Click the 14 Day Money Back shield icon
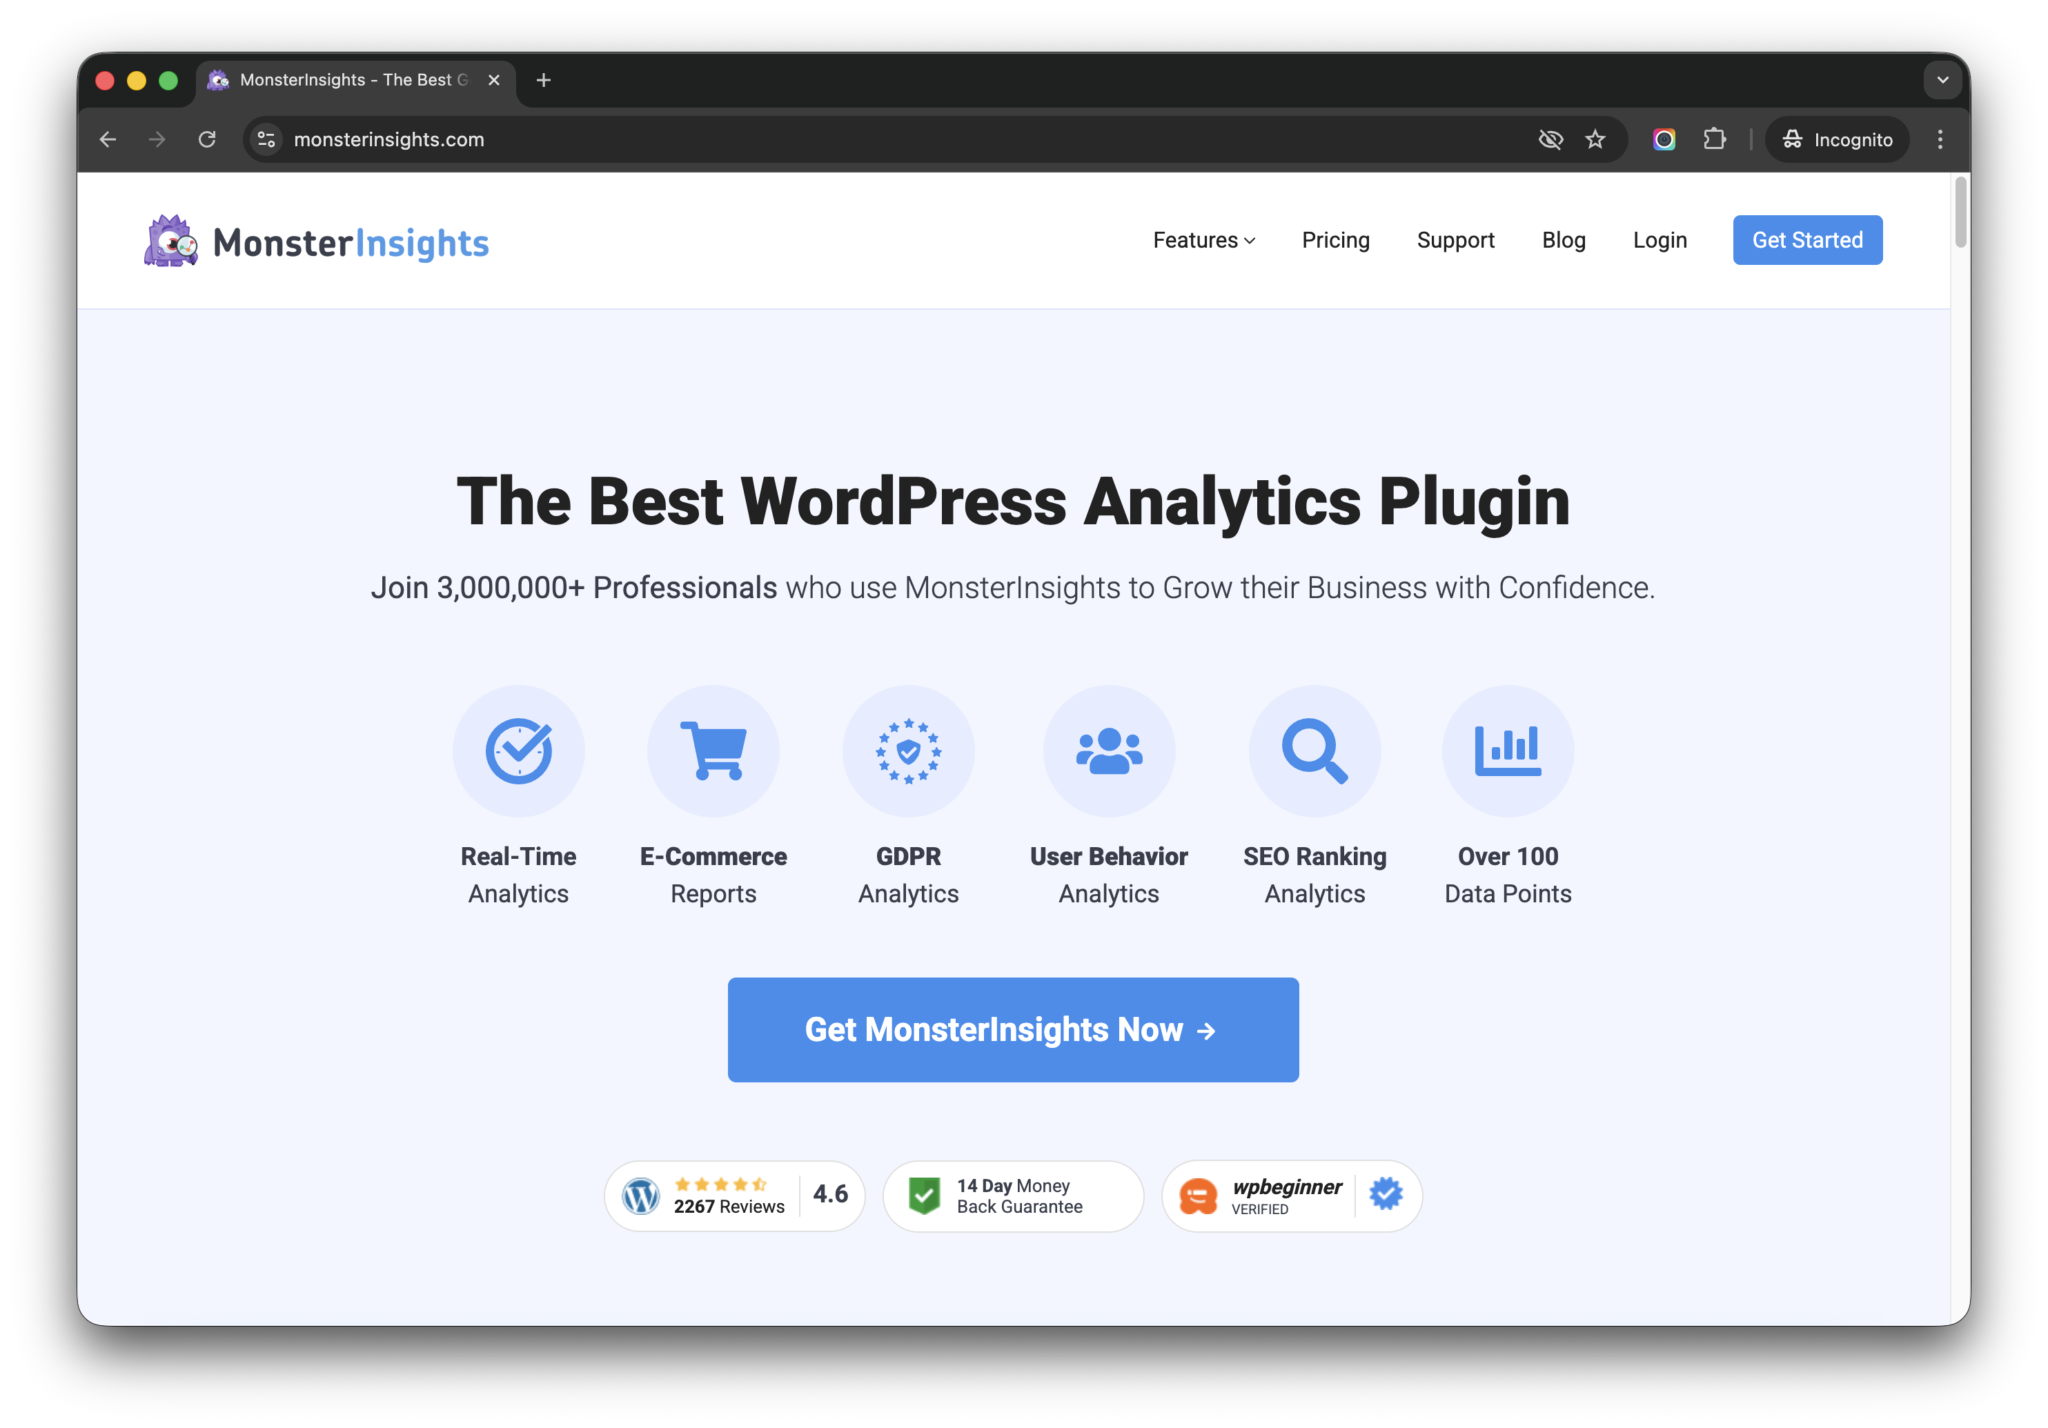Image resolution: width=2048 pixels, height=1428 pixels. point(925,1195)
